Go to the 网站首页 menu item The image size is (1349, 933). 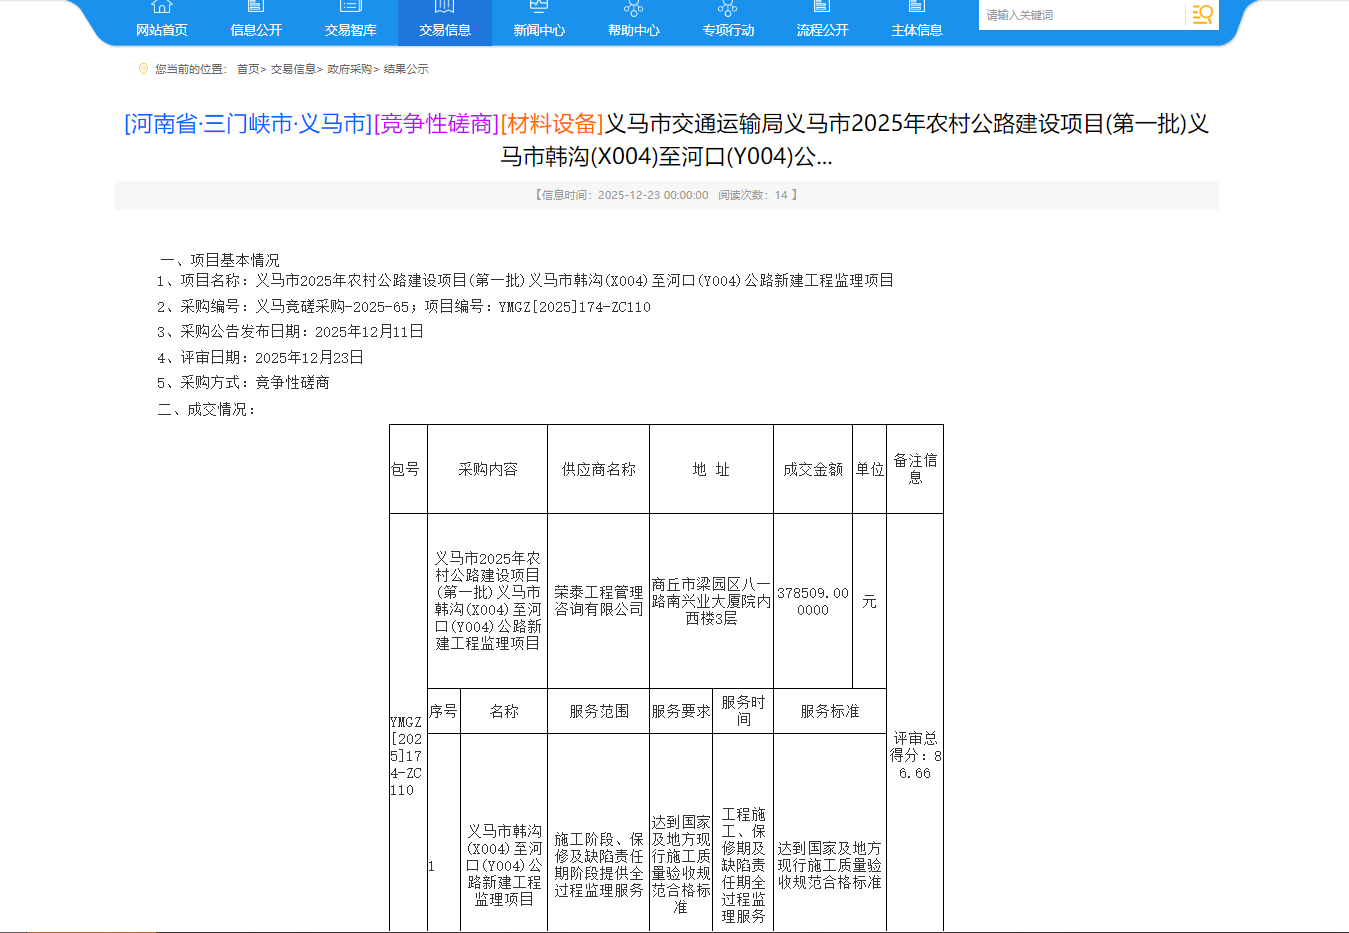162,30
